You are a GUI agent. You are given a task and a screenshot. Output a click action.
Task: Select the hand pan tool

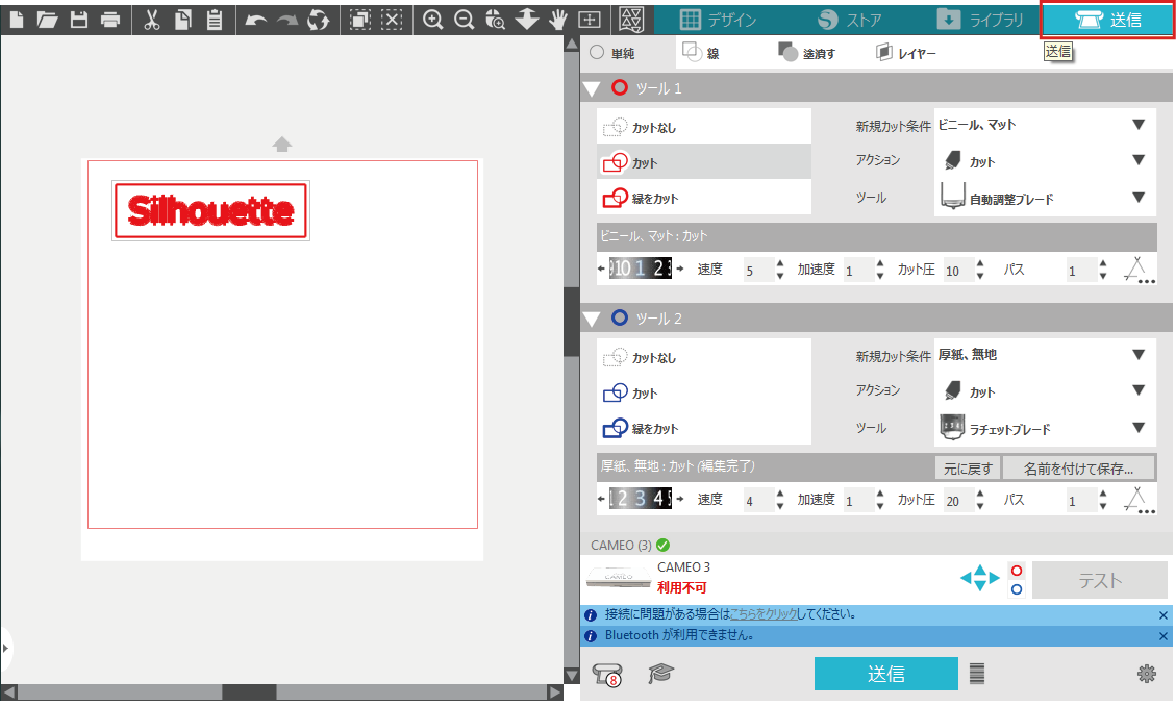click(559, 19)
